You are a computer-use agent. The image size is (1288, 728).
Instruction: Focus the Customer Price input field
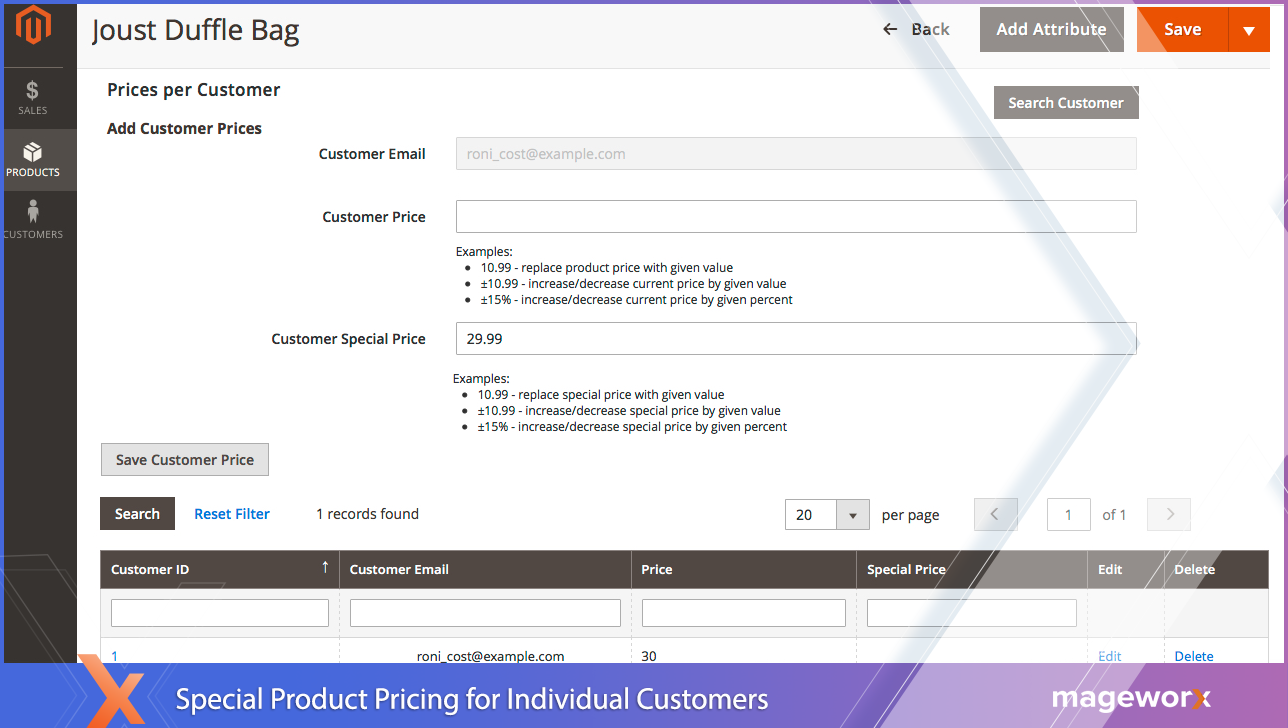pos(795,217)
